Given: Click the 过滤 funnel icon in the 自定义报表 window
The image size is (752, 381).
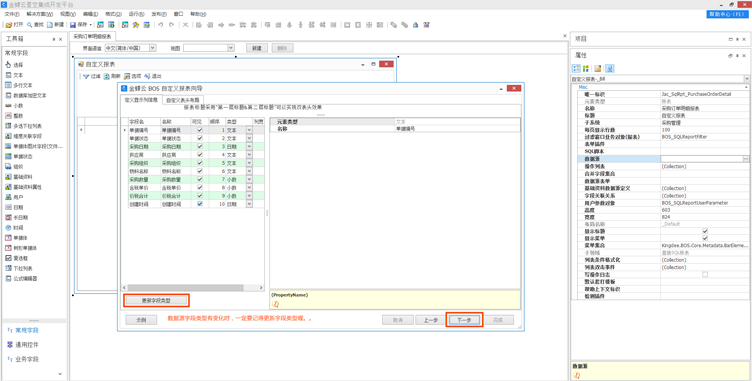Looking at the screenshot, I should point(86,76).
